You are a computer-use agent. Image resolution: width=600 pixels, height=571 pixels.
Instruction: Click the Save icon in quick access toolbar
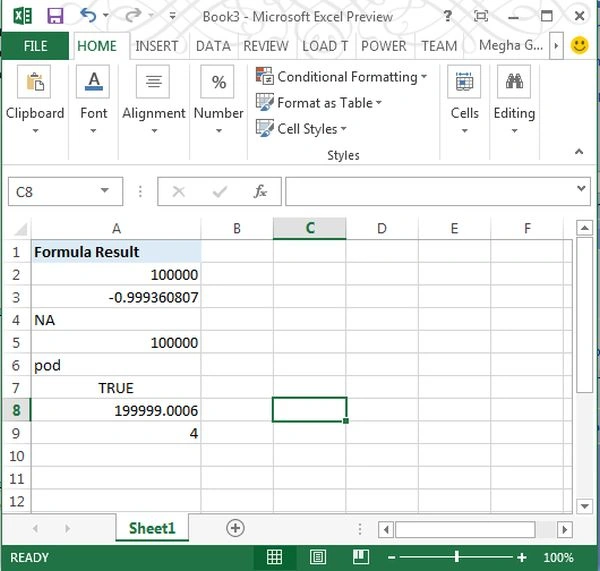pyautogui.click(x=55, y=16)
